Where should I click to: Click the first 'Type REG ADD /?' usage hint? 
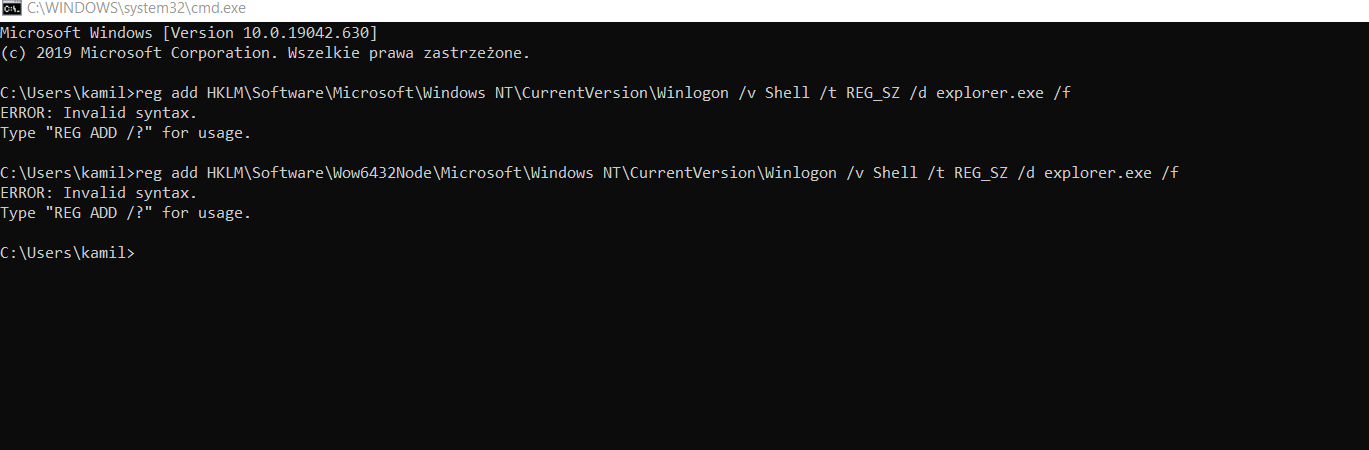tap(126, 133)
